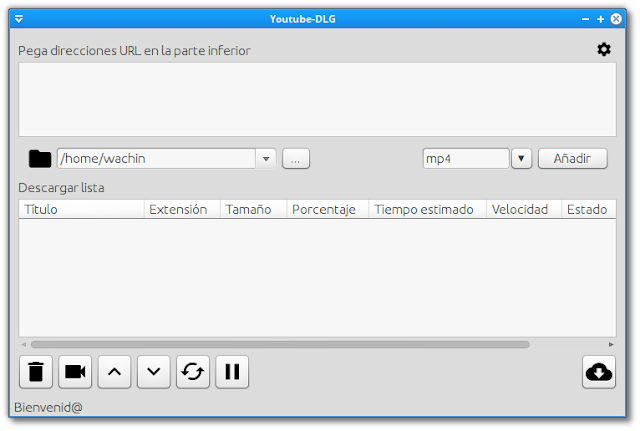The image size is (640, 431).
Task: Sort by the Título column header
Action: (x=82, y=209)
